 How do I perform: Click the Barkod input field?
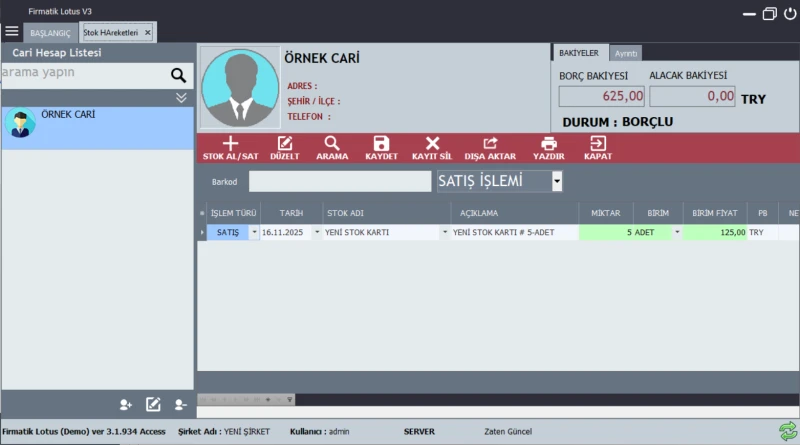pos(340,182)
